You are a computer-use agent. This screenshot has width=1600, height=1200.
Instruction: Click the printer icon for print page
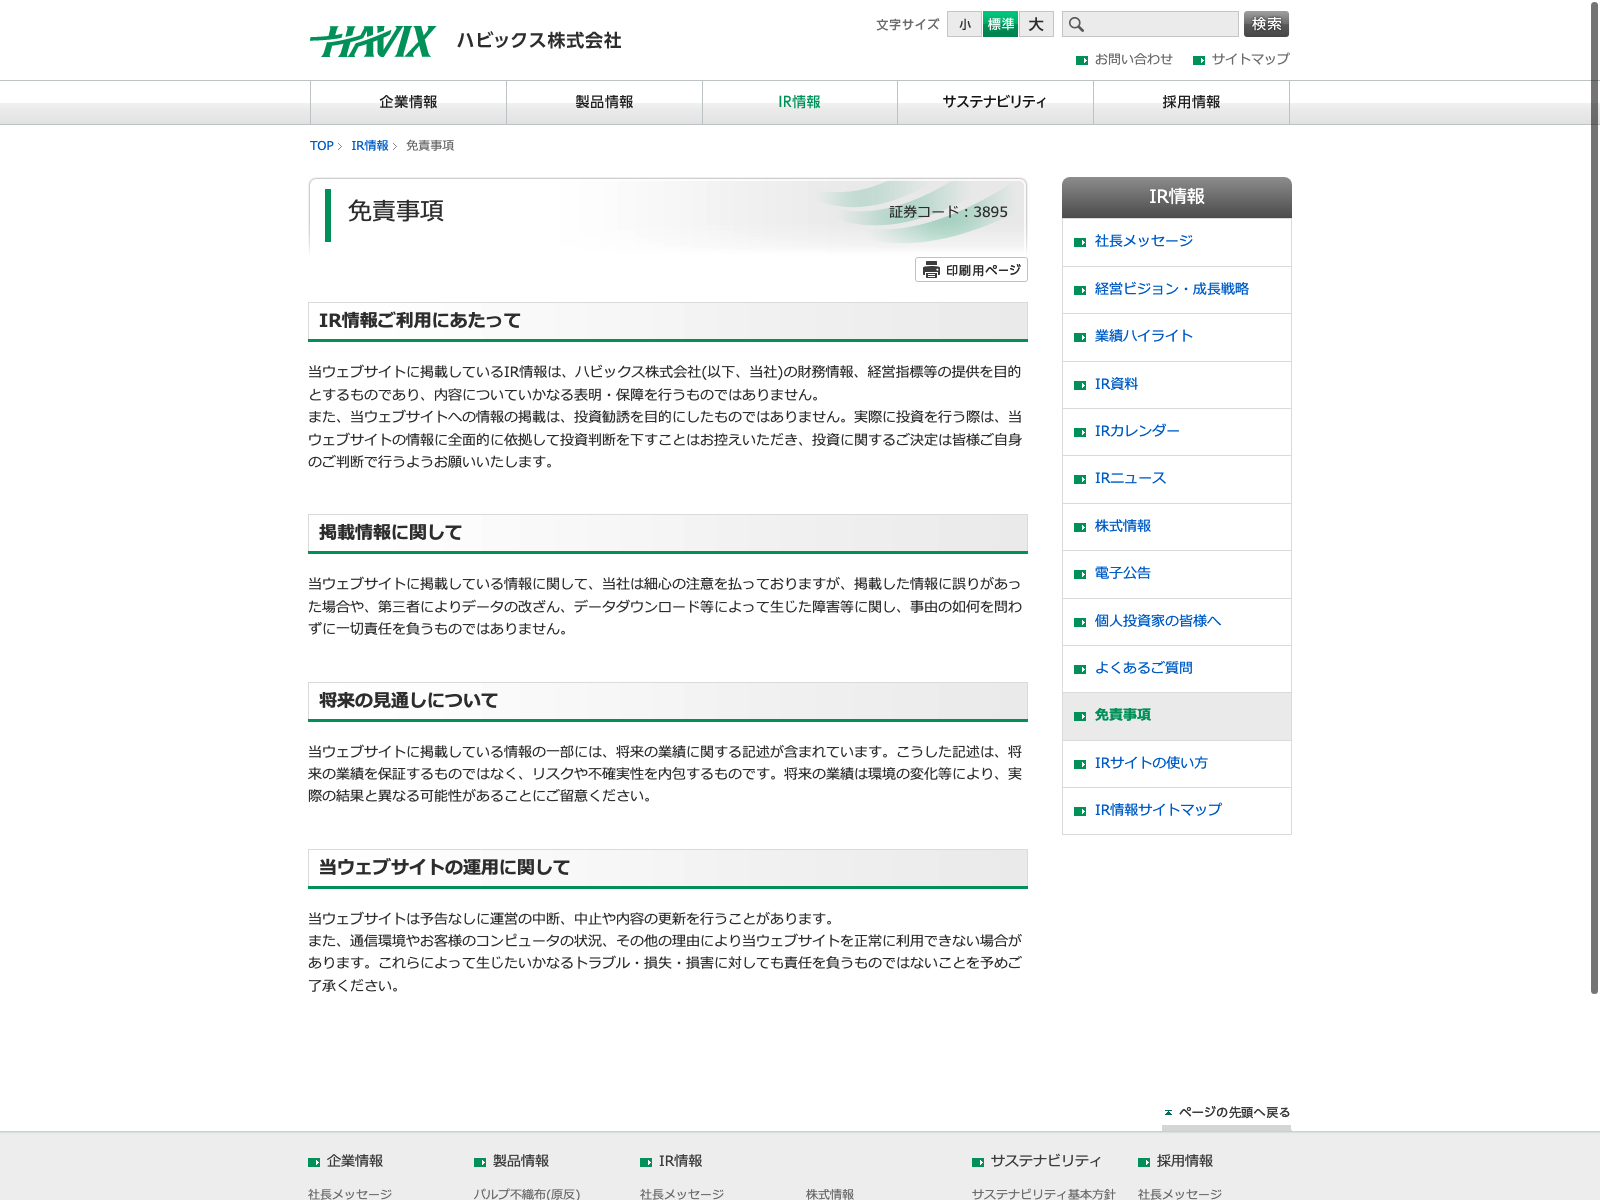click(x=931, y=270)
